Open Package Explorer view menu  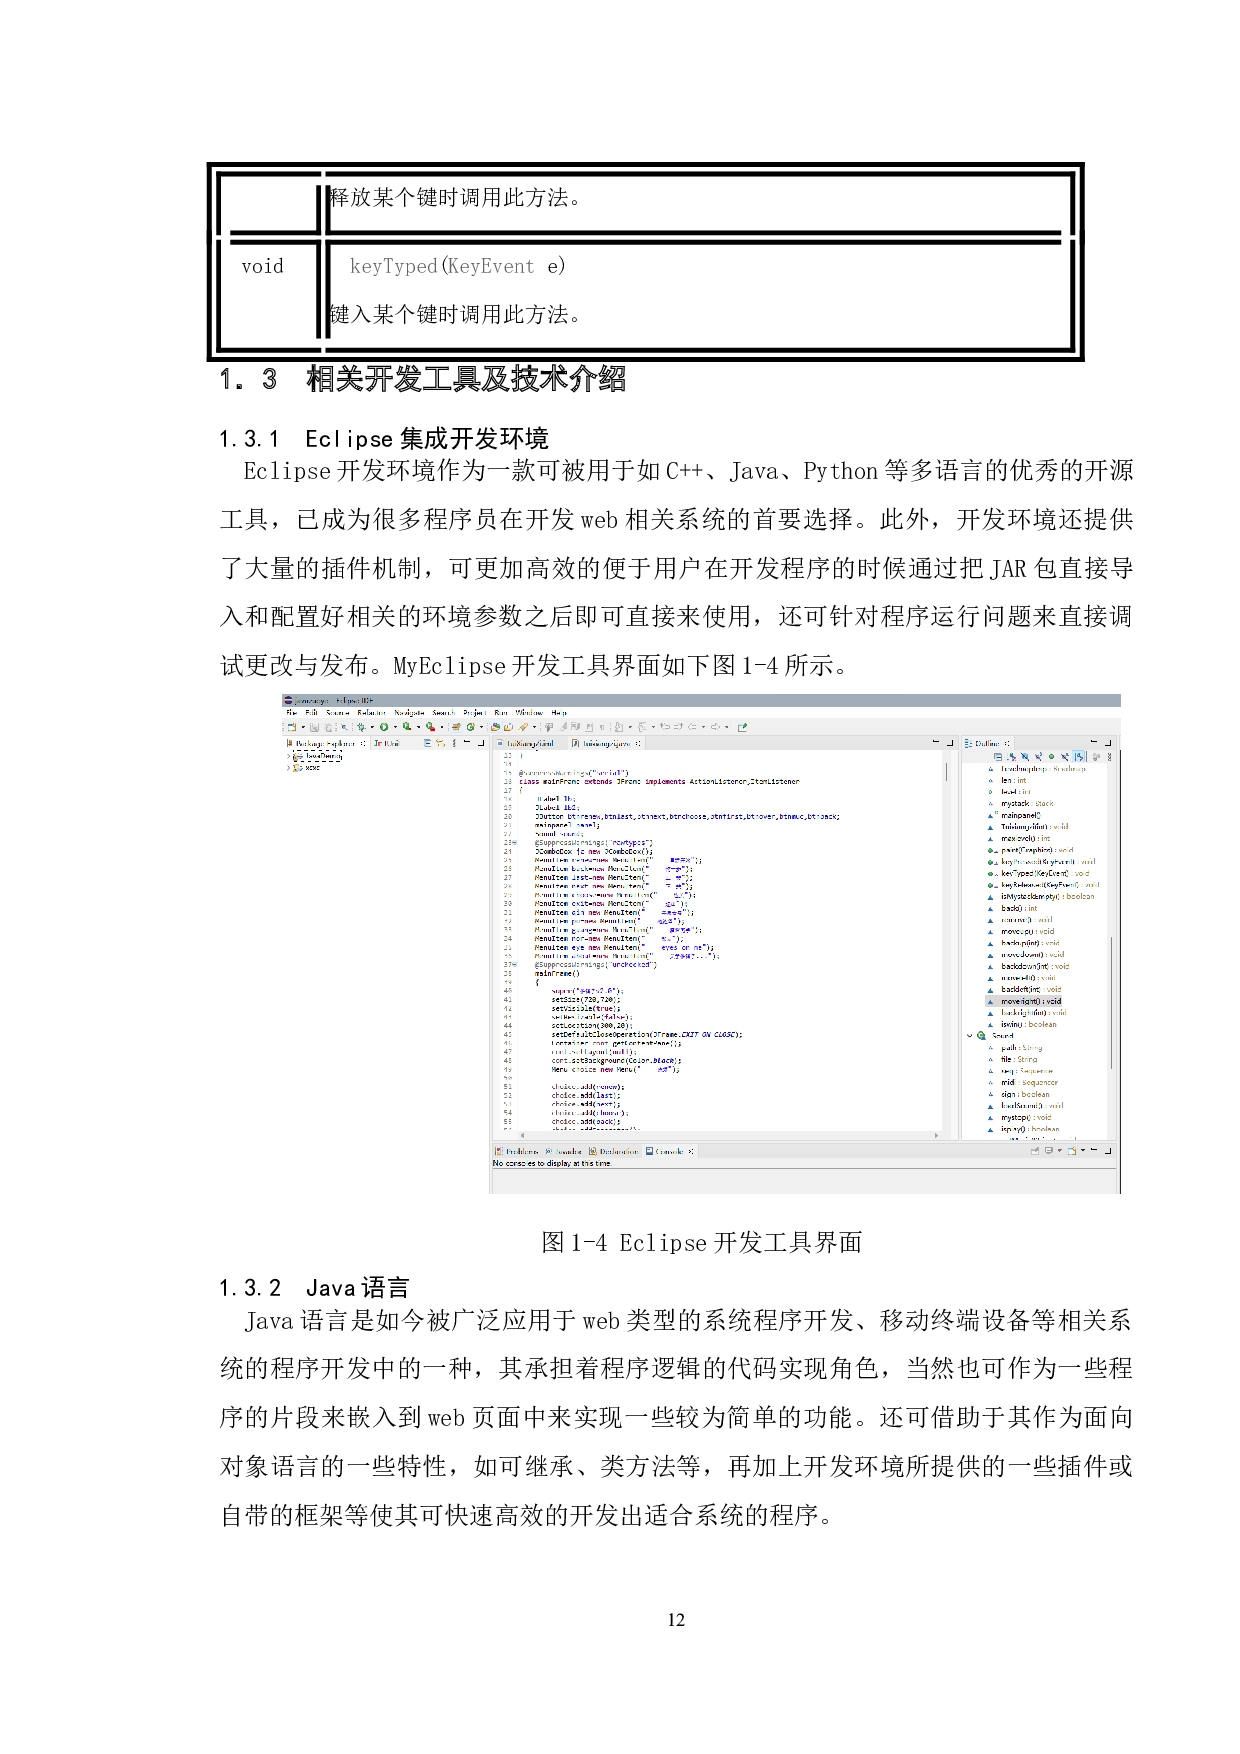(x=454, y=744)
